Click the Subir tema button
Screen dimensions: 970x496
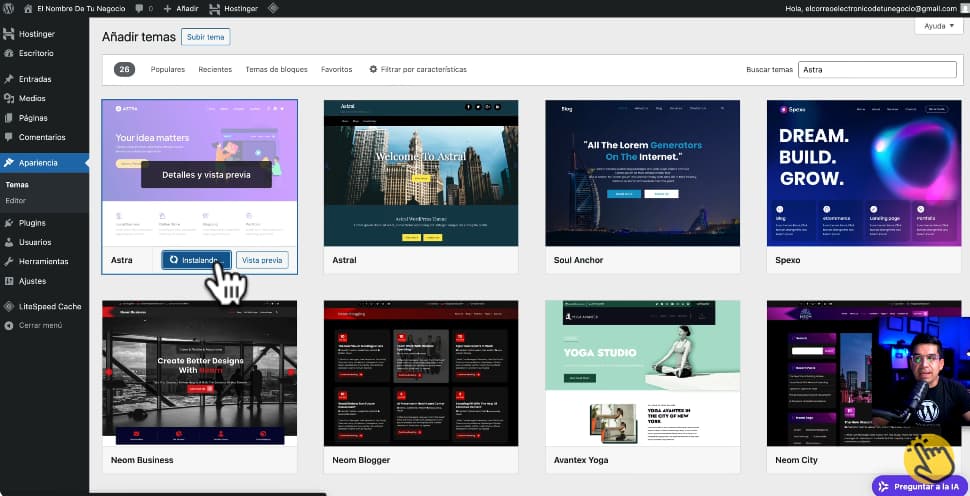pos(205,37)
